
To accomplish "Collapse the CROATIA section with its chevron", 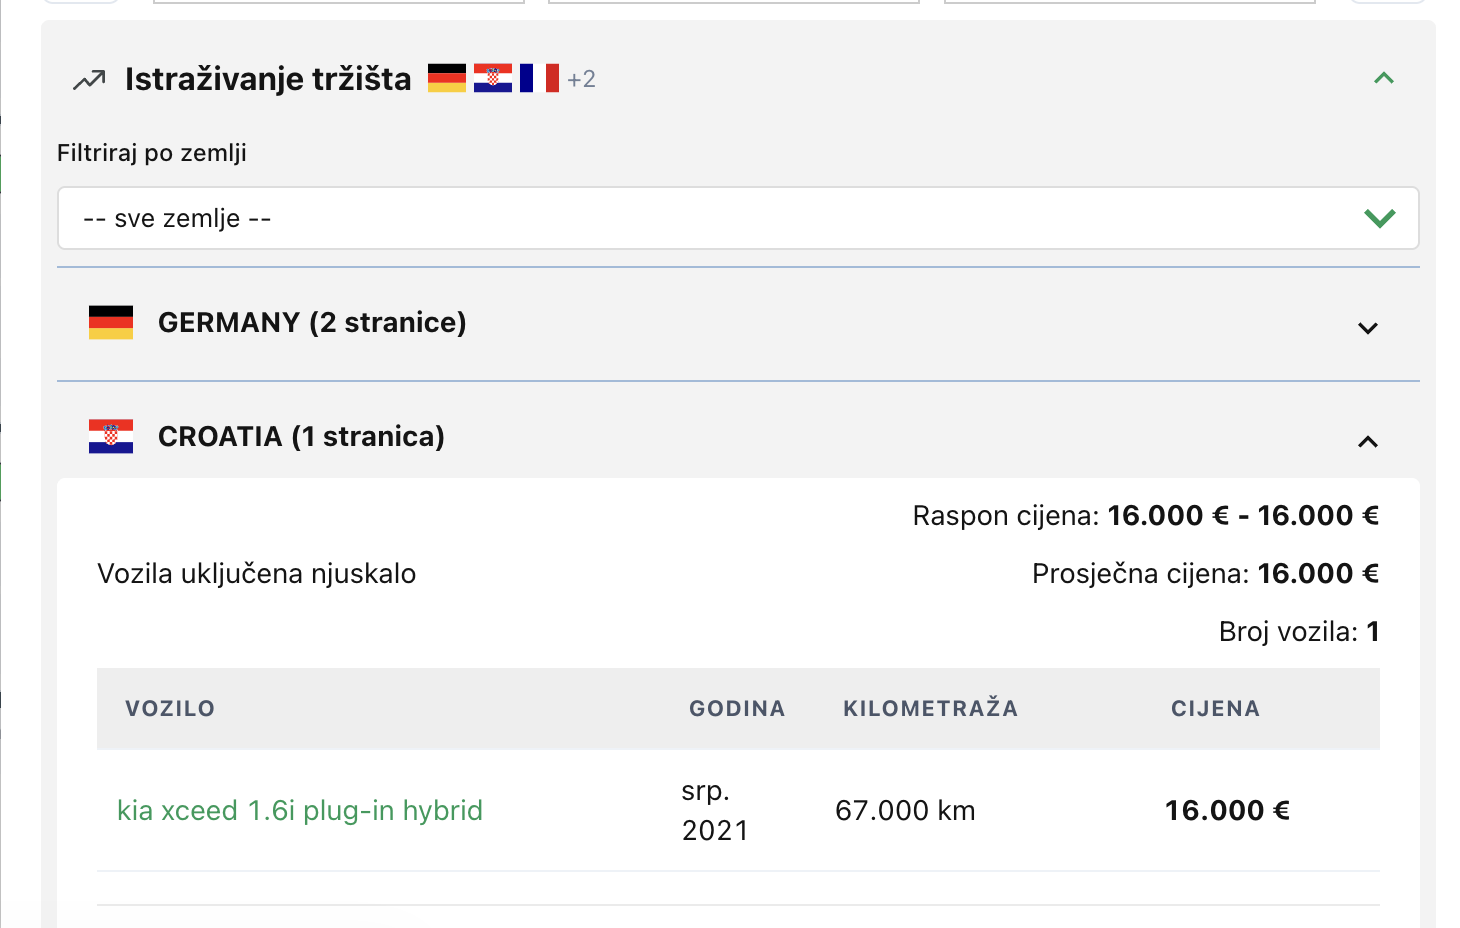I will [x=1368, y=441].
